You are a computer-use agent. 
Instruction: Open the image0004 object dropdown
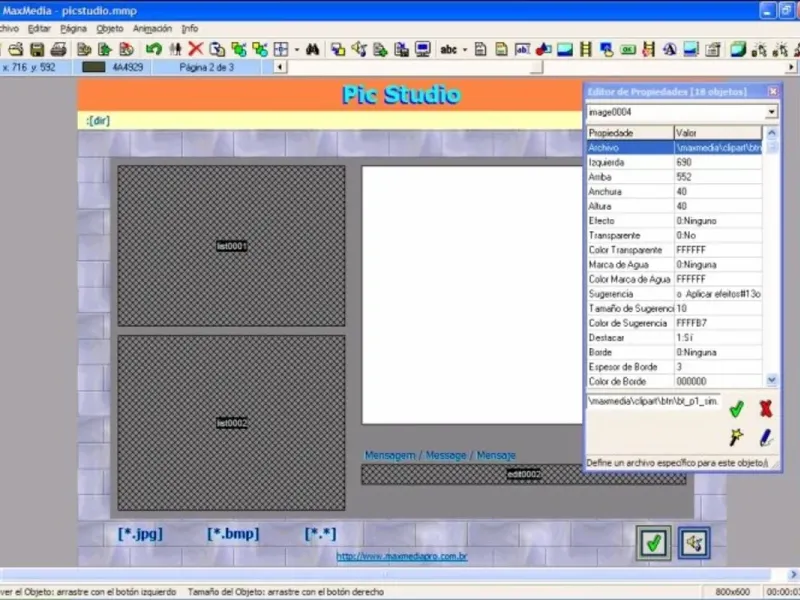click(771, 112)
